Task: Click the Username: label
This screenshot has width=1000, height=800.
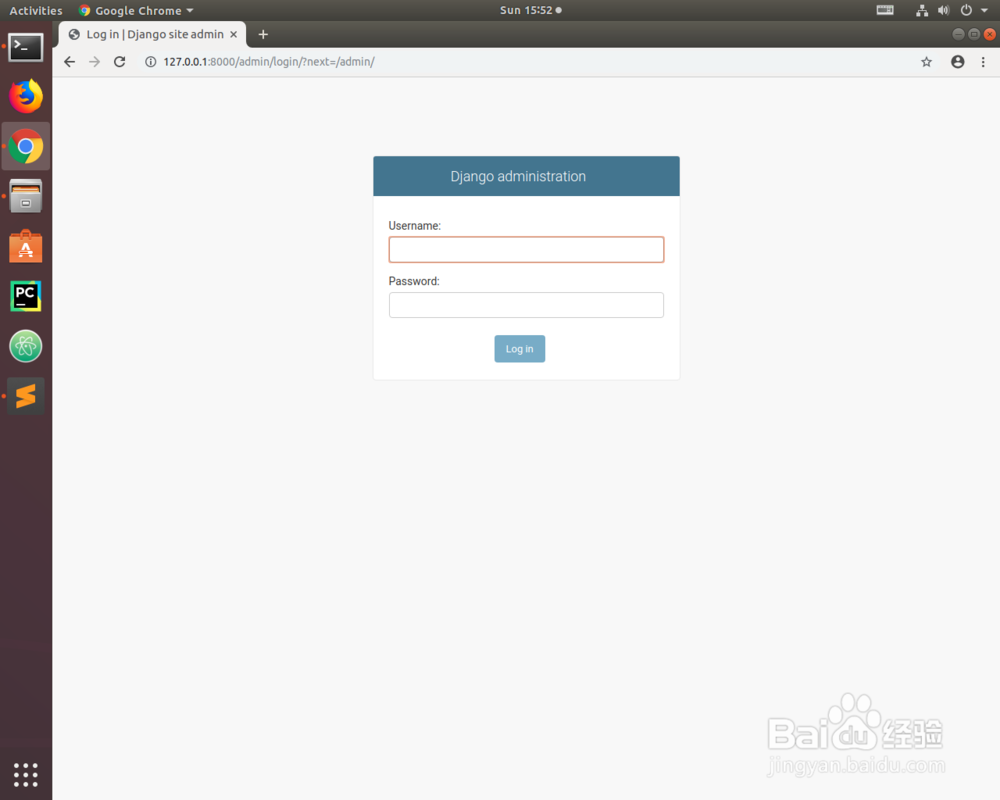Action: pos(415,226)
